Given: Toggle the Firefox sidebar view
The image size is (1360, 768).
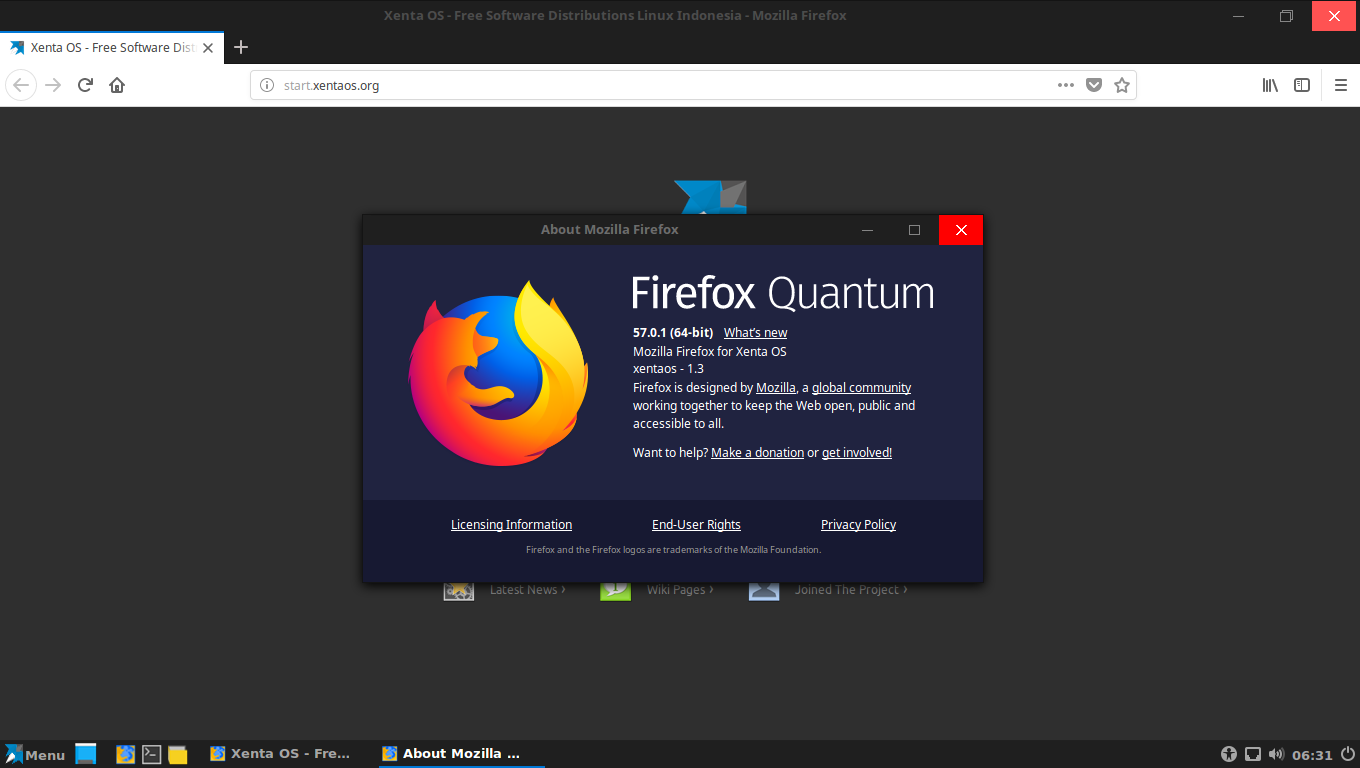Looking at the screenshot, I should 1302,85.
